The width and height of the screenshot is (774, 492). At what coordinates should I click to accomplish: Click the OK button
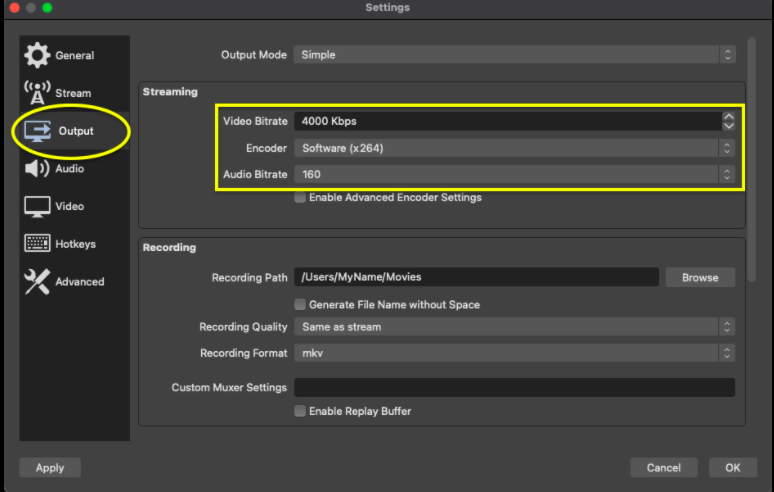pos(733,467)
